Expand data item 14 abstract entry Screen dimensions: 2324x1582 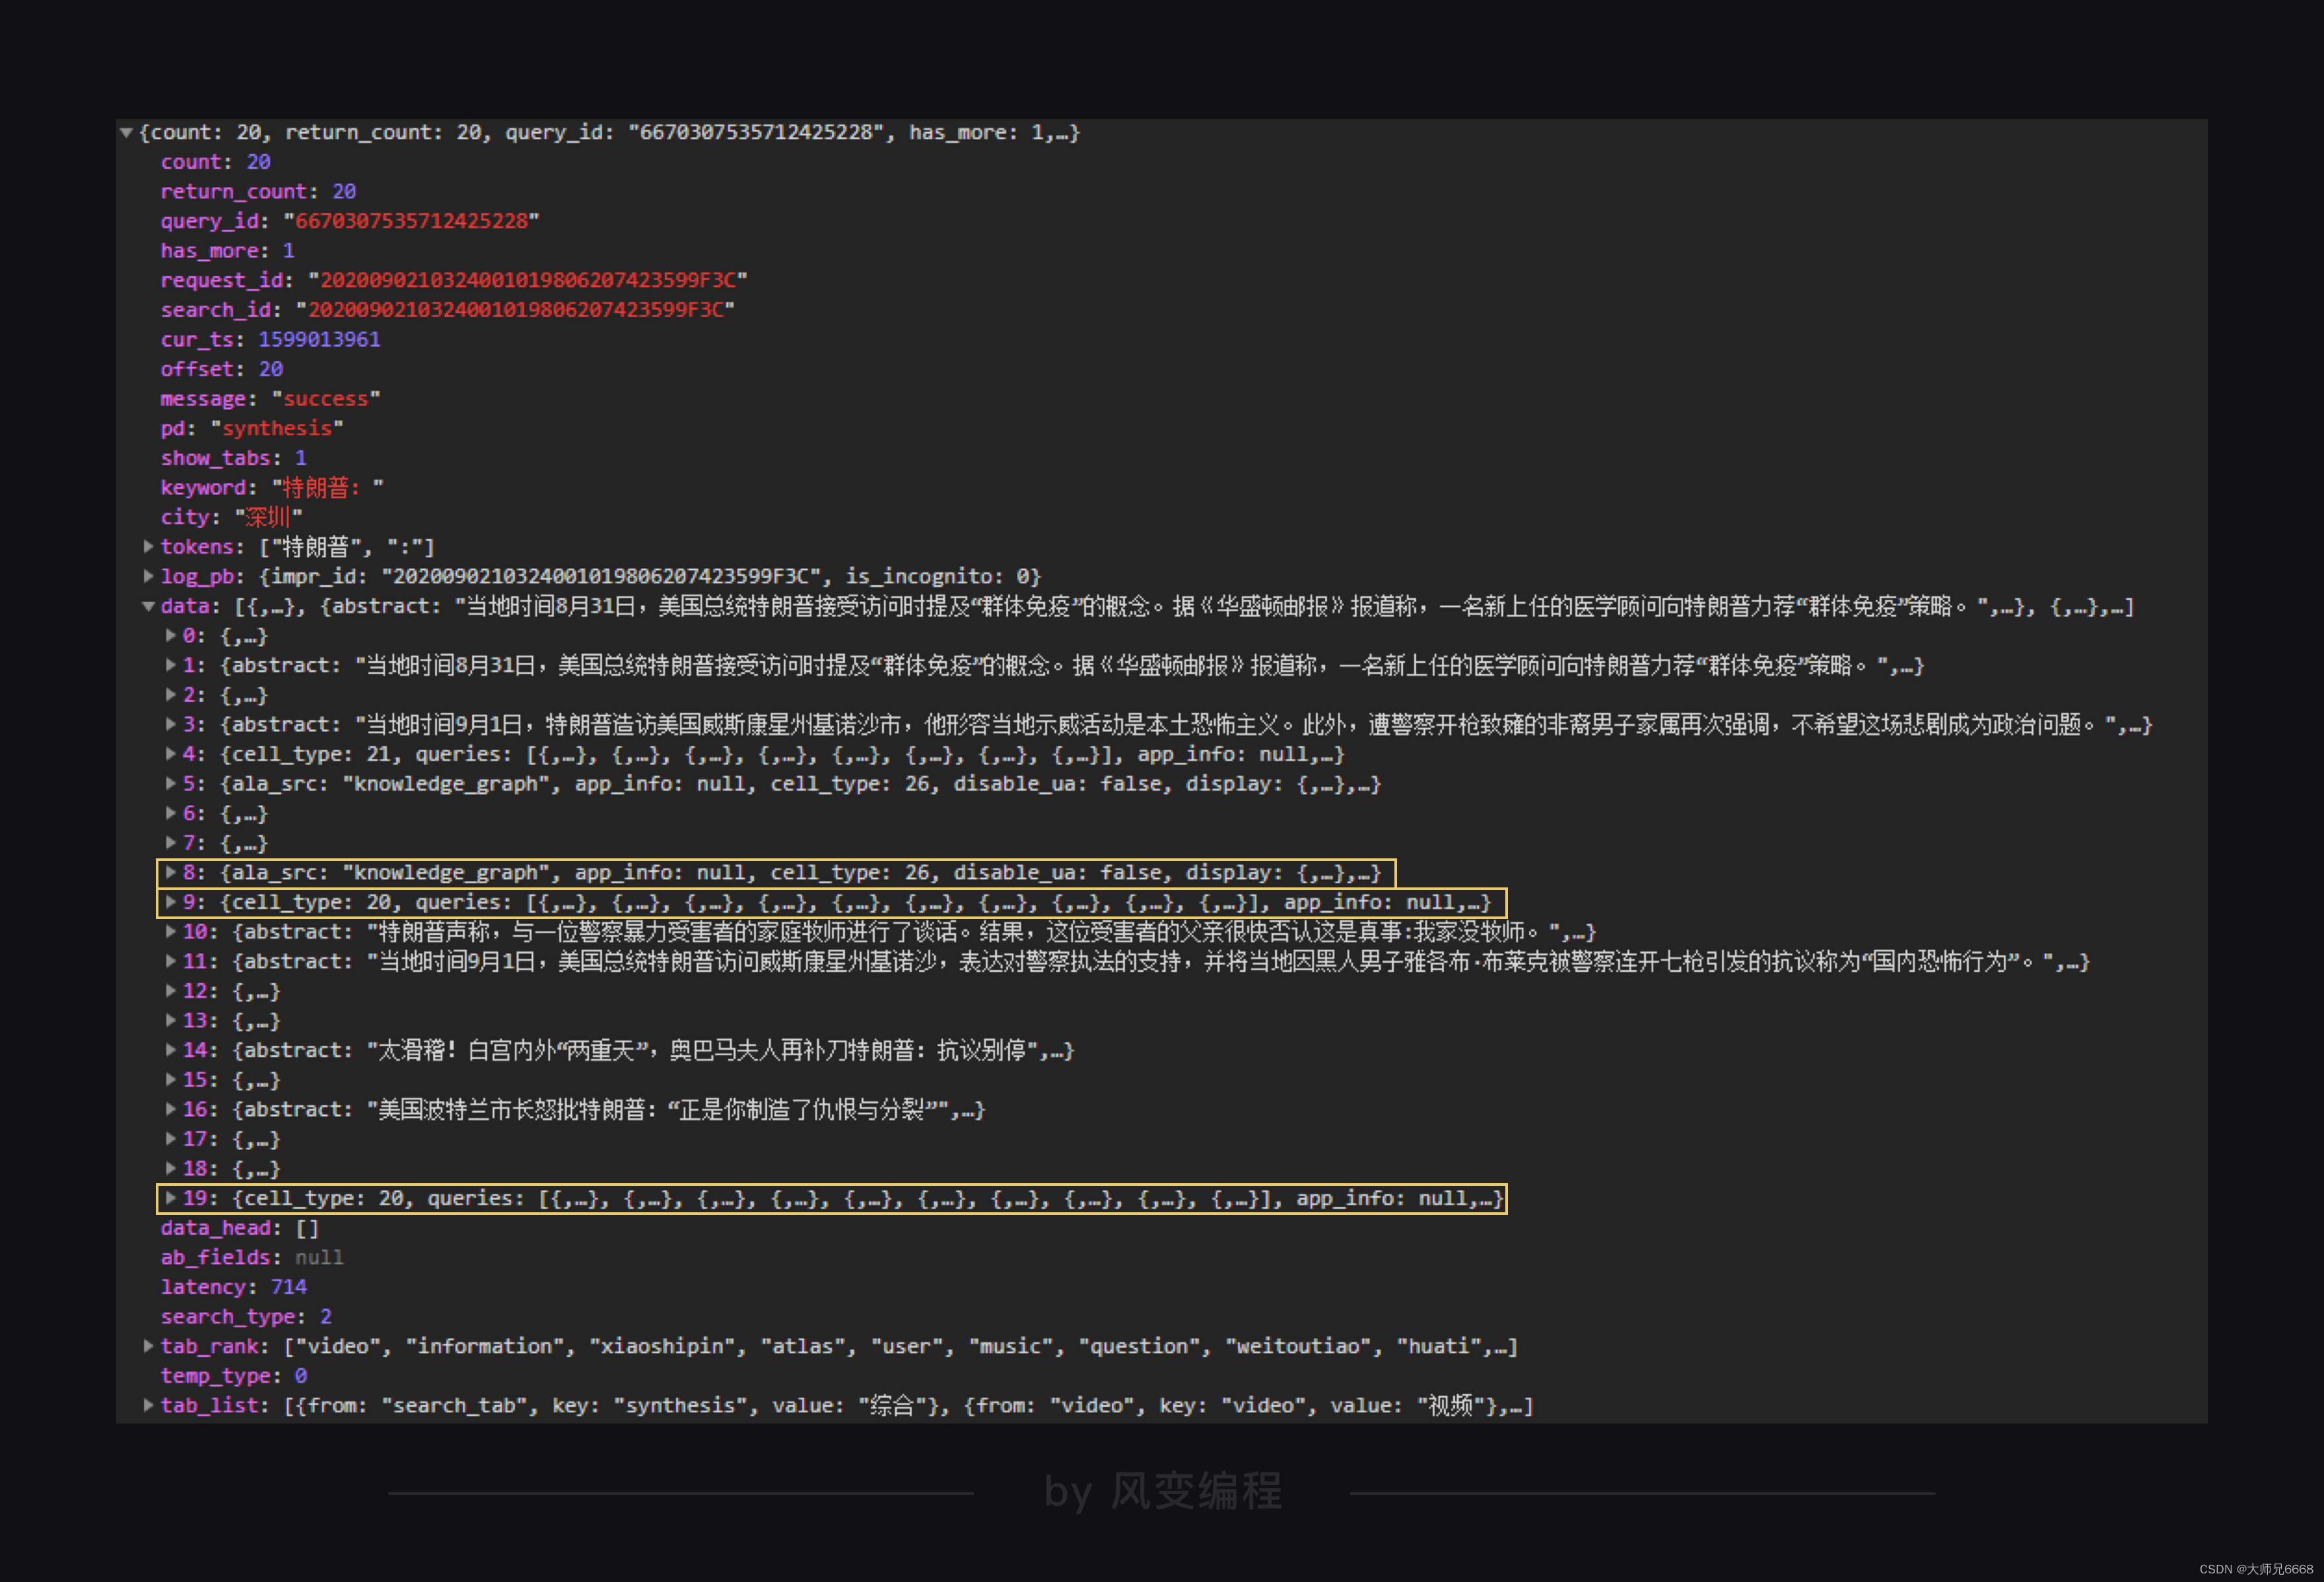(x=170, y=1050)
